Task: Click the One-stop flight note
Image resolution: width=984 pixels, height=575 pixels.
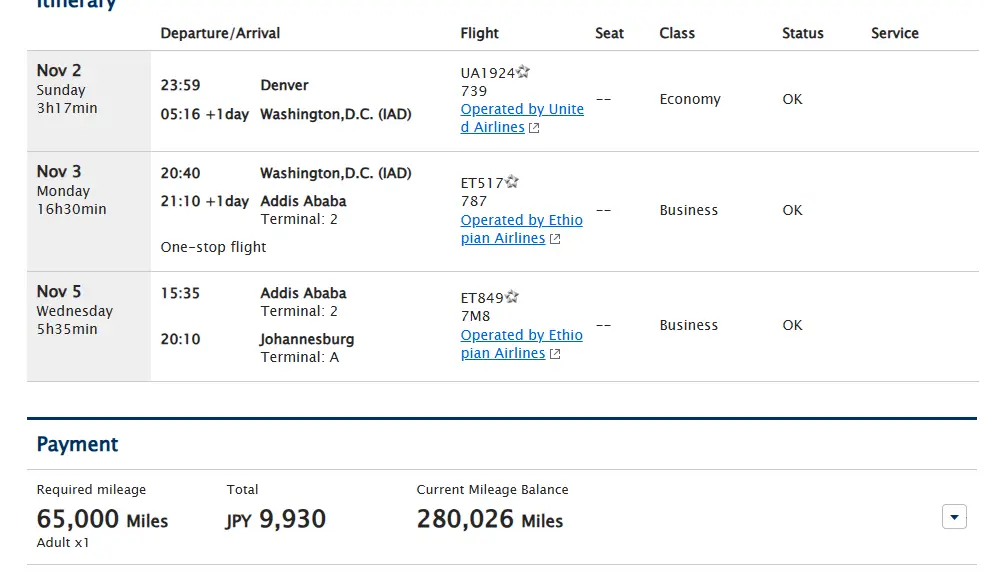Action: click(213, 247)
